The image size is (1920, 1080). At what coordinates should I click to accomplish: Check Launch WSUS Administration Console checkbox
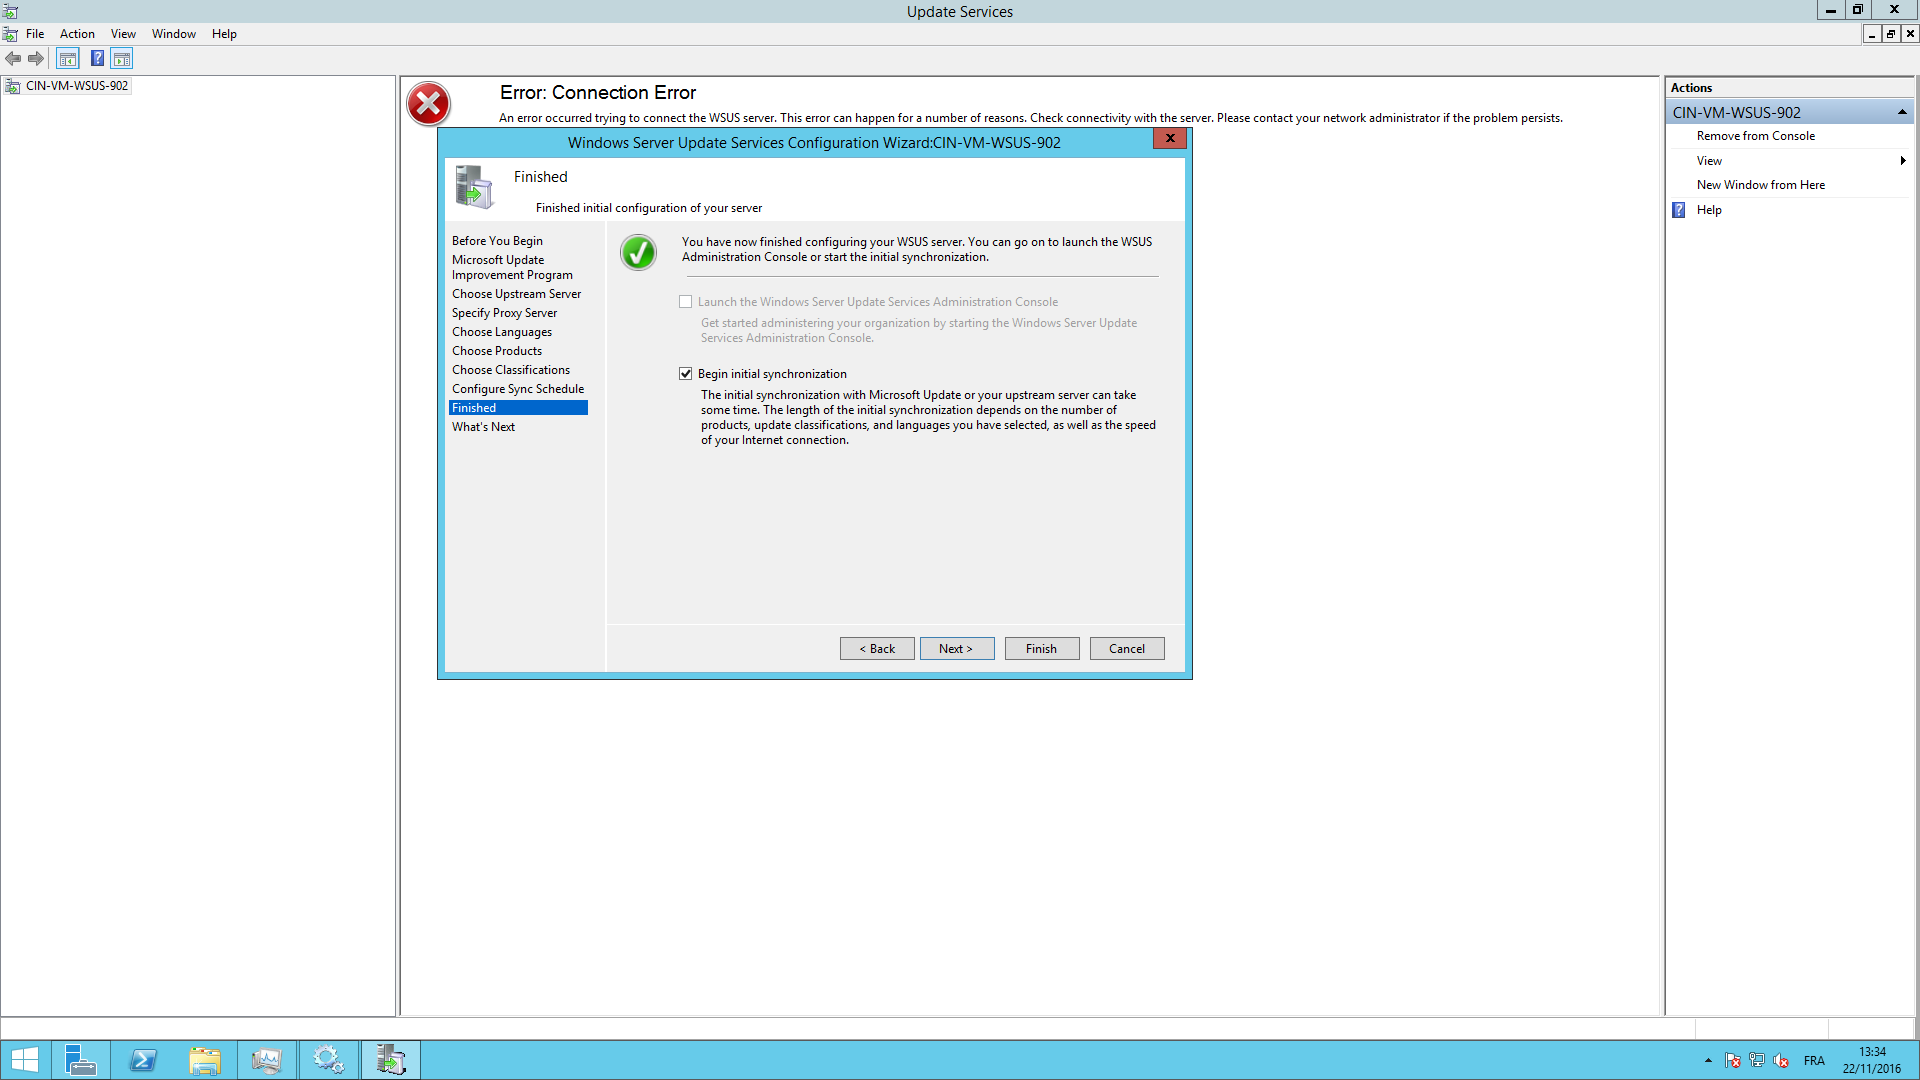(686, 302)
